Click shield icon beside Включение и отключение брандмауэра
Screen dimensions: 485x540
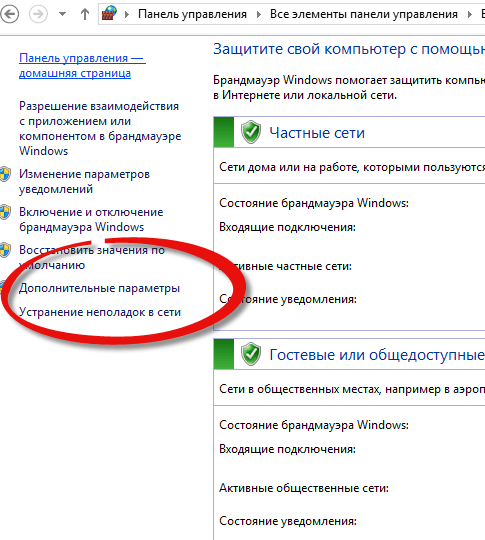(5, 212)
